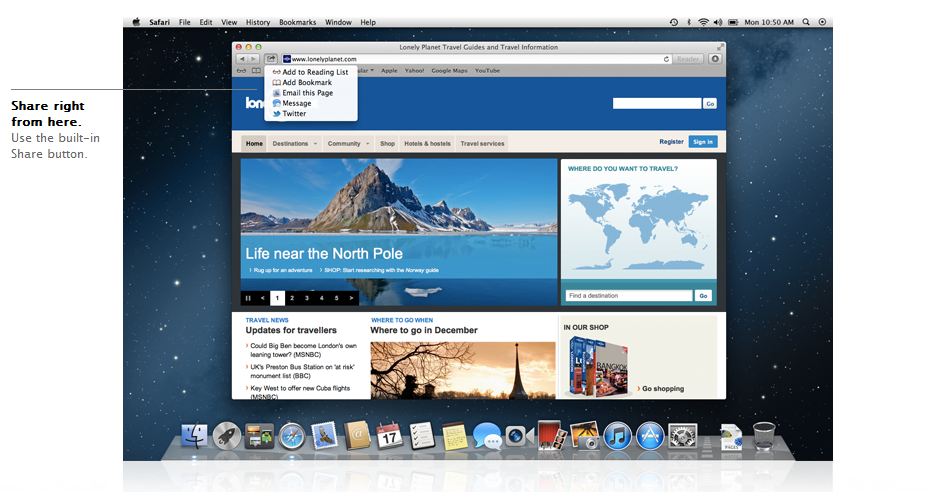Click the Sign in button
The height and width of the screenshot is (492, 940).
coord(703,142)
